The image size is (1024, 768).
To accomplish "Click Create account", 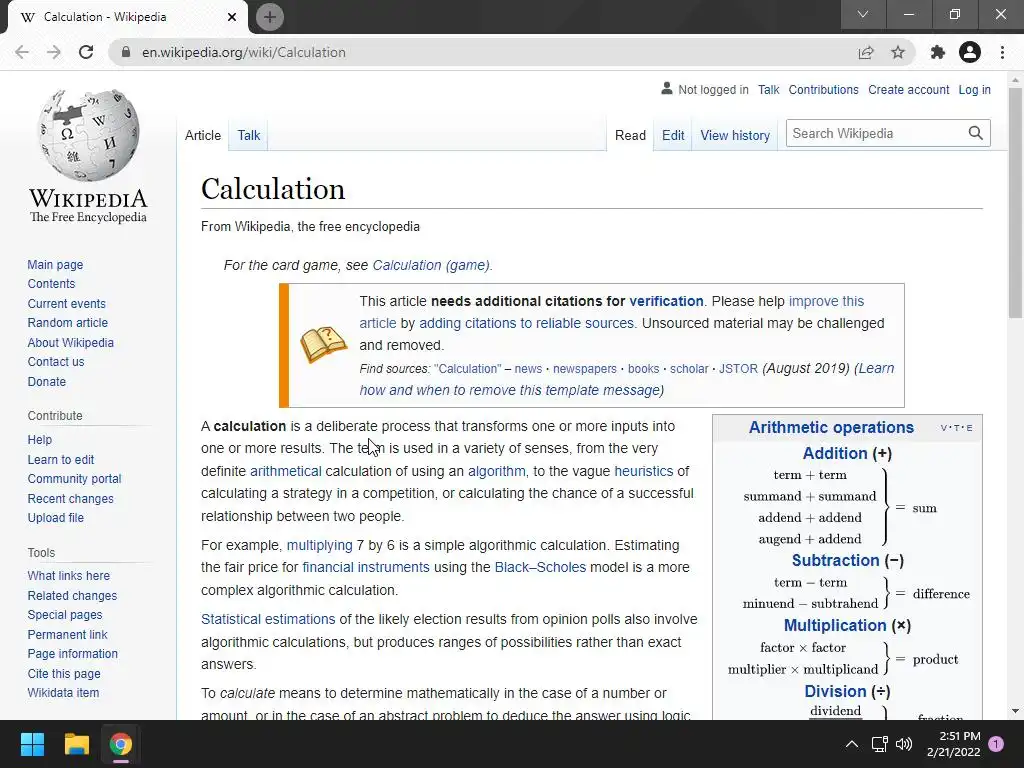I will pos(908,90).
